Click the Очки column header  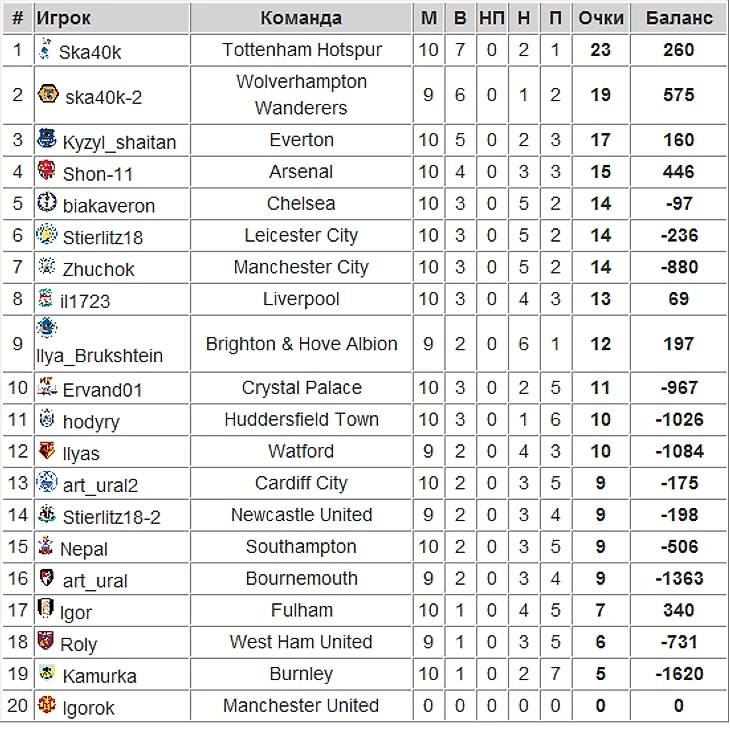coord(601,18)
